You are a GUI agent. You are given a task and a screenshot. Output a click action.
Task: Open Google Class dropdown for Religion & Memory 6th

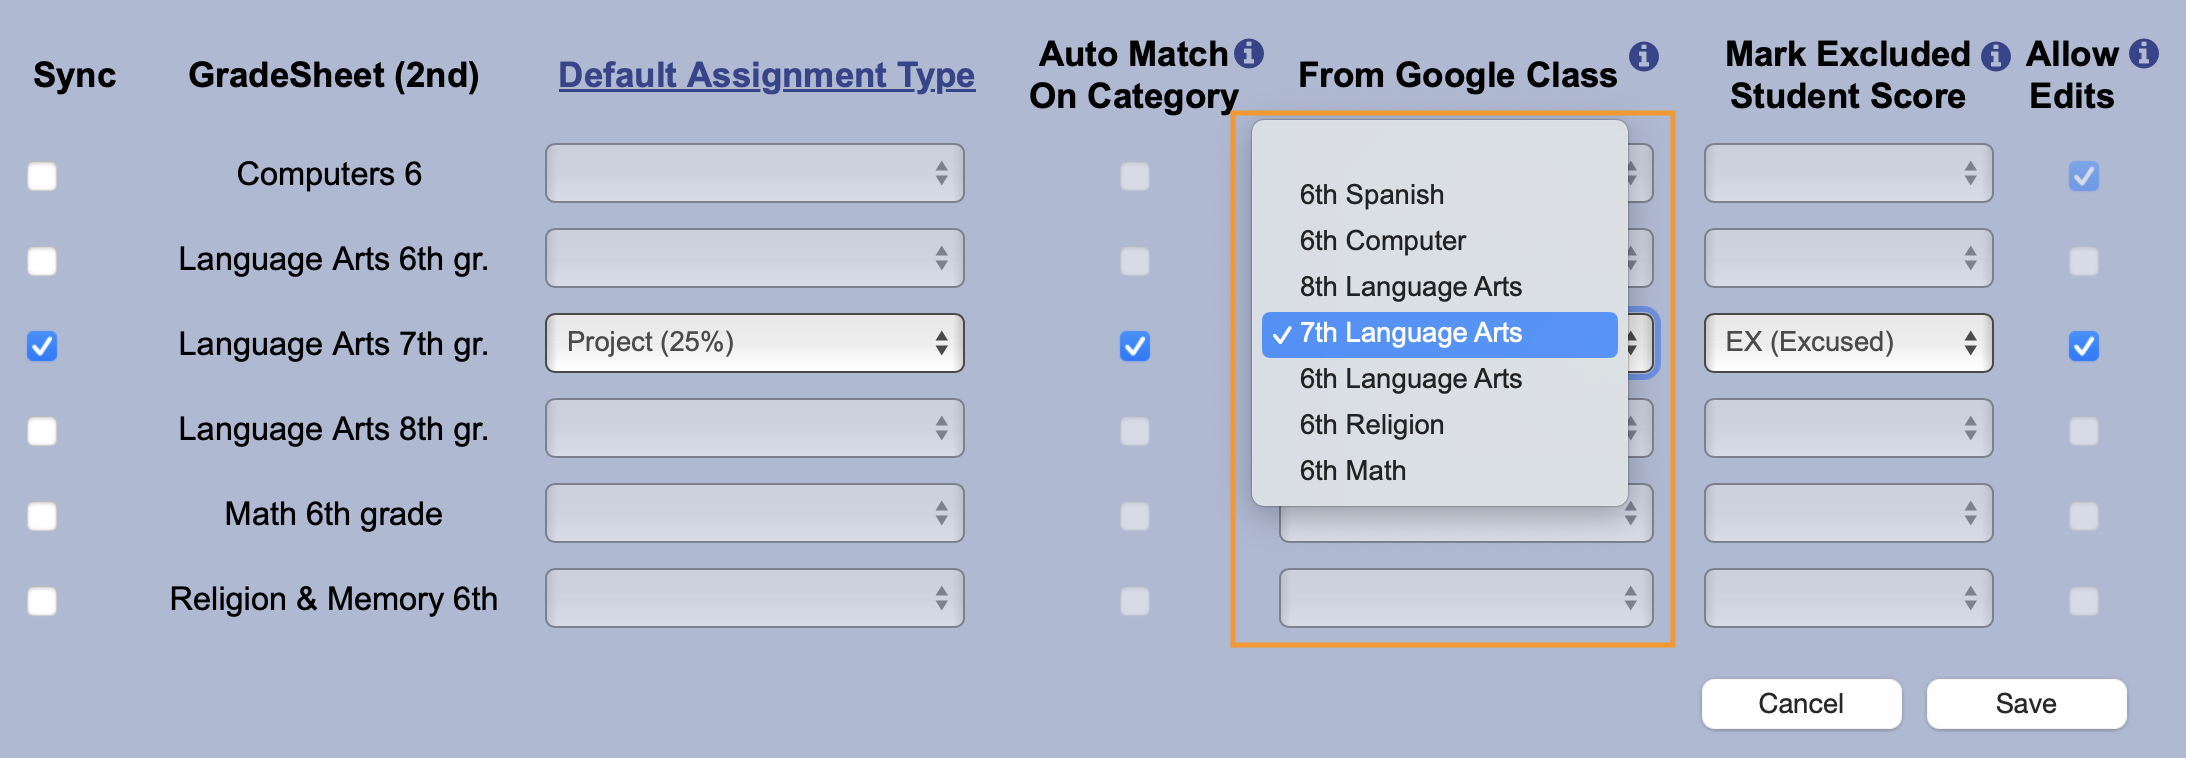click(1466, 598)
